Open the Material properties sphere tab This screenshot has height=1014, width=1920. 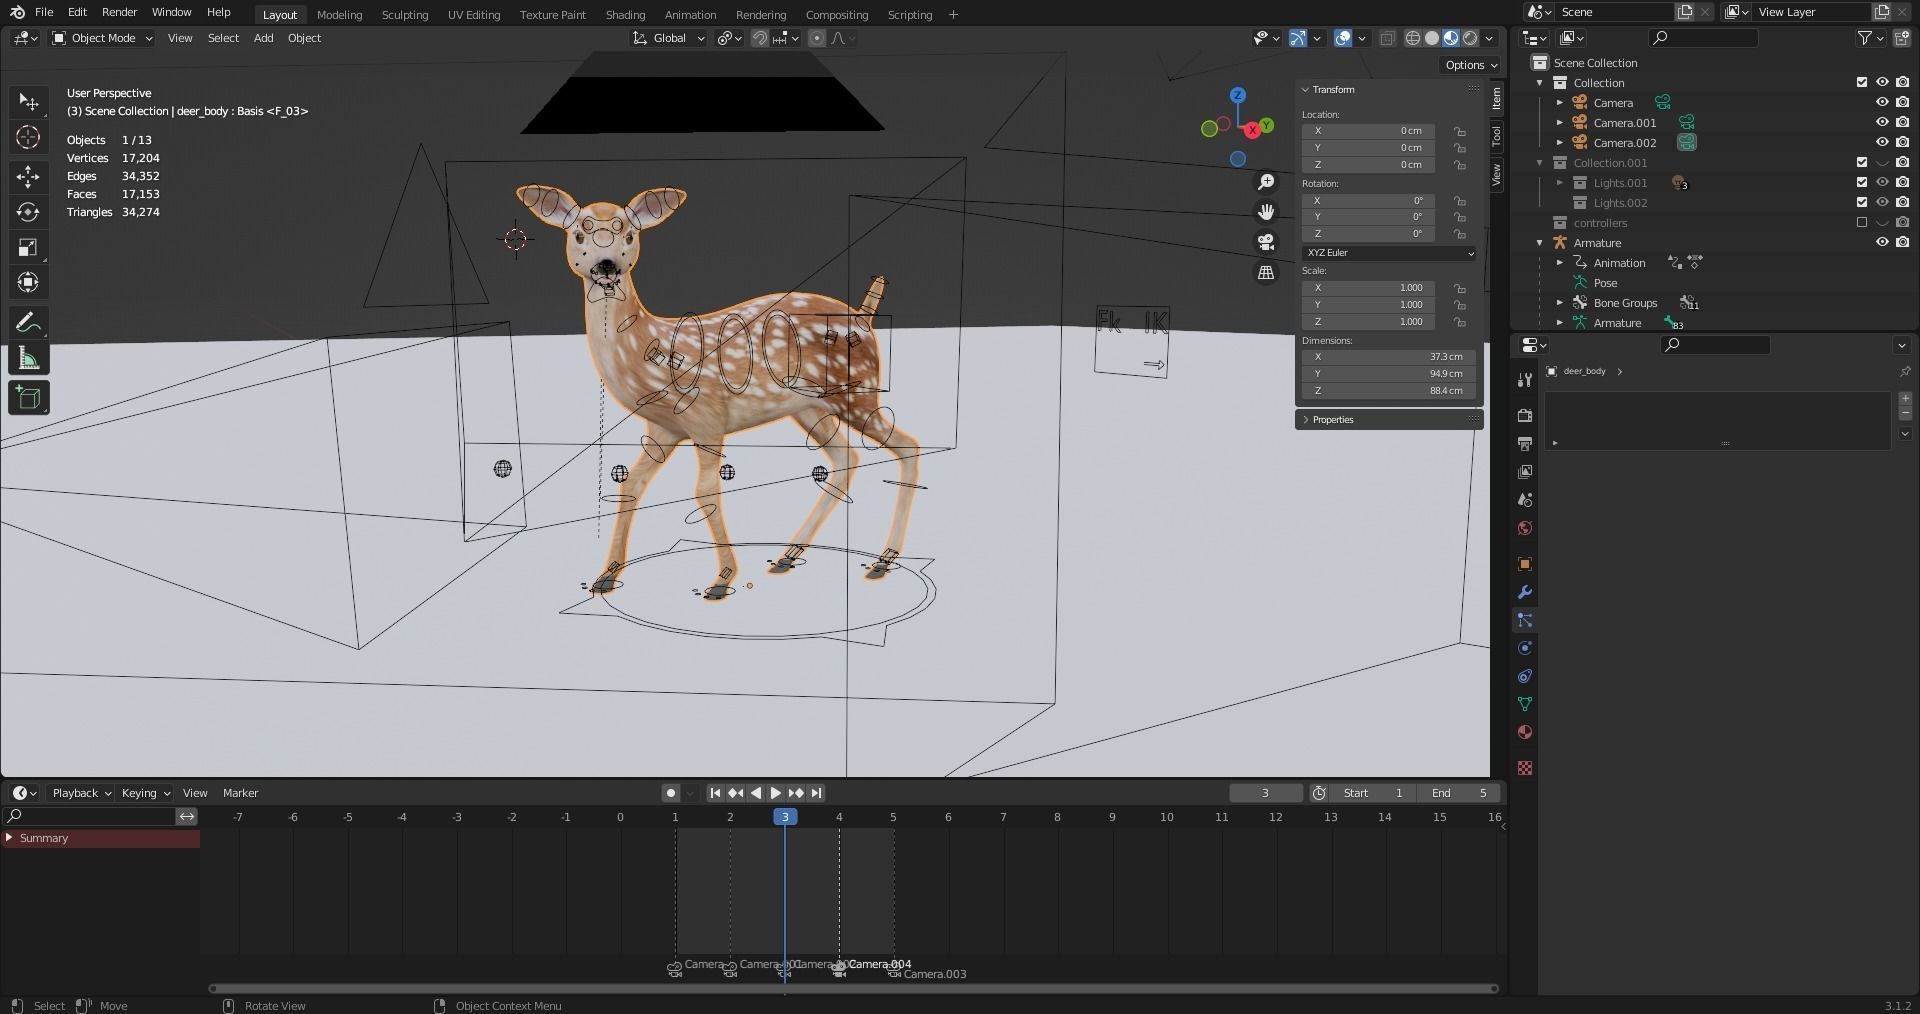pyautogui.click(x=1524, y=732)
